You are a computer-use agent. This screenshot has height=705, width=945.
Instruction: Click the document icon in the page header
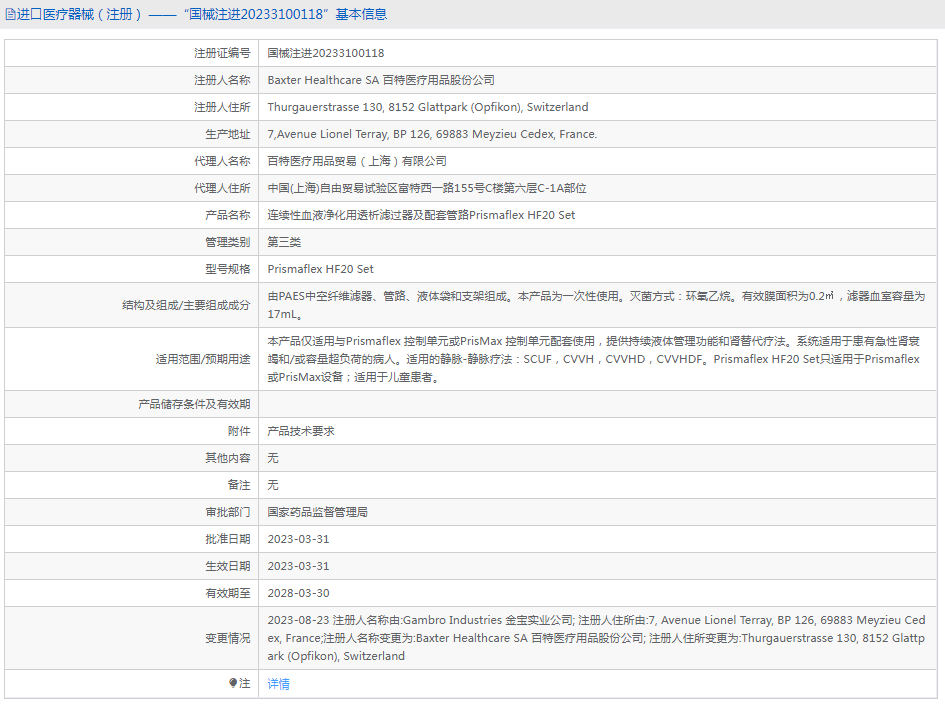(x=10, y=14)
